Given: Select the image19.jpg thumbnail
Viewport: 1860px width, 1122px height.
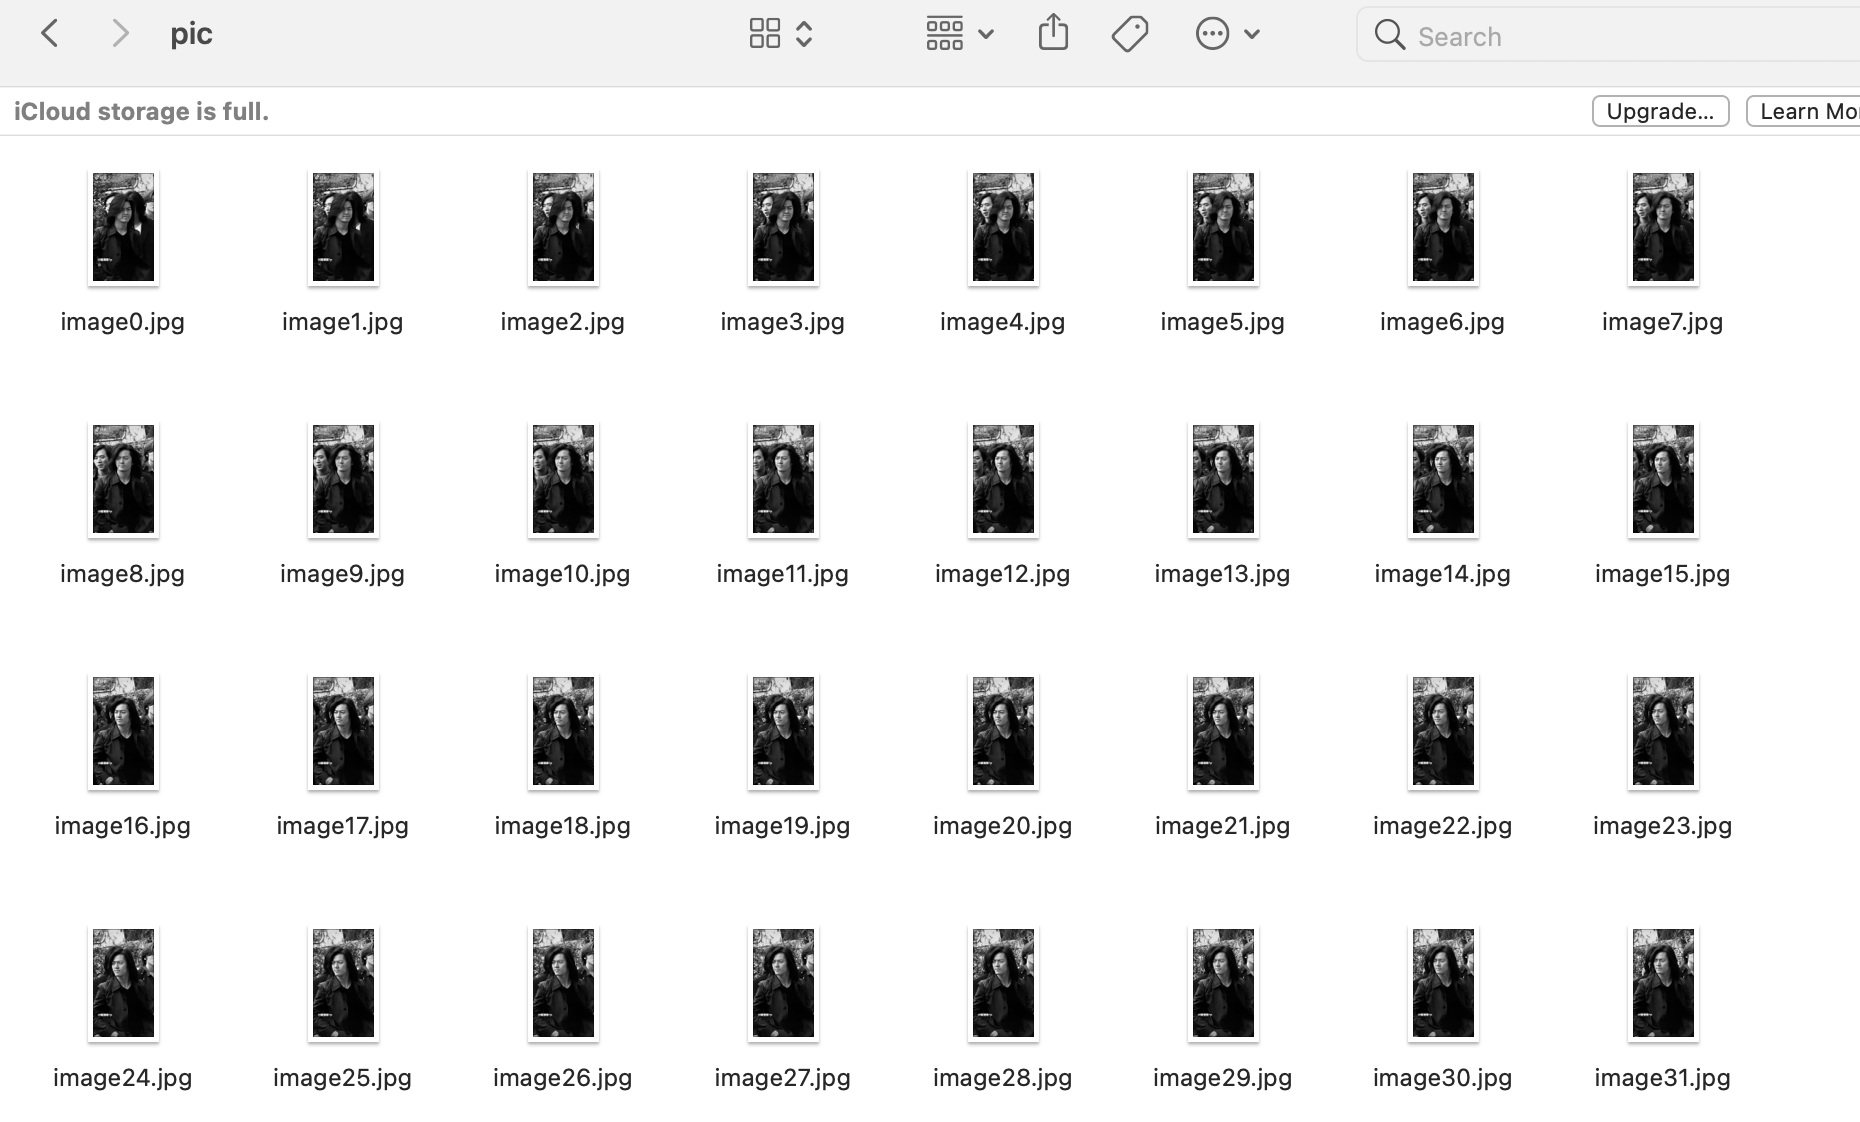Looking at the screenshot, I should click(783, 731).
